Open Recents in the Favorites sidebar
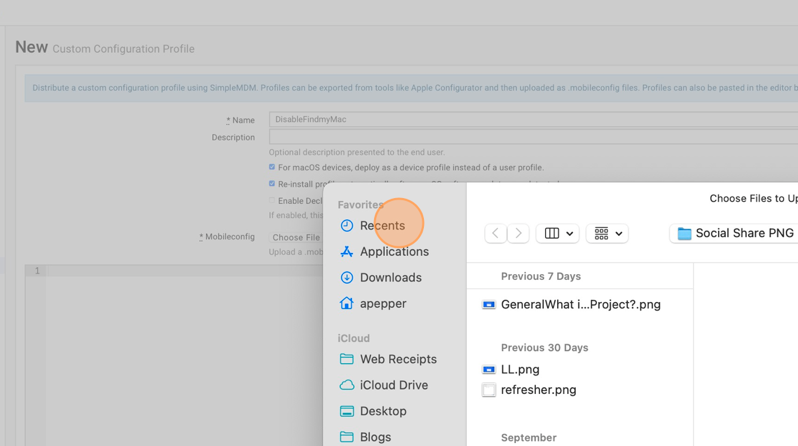Image resolution: width=798 pixels, height=446 pixels. click(382, 226)
